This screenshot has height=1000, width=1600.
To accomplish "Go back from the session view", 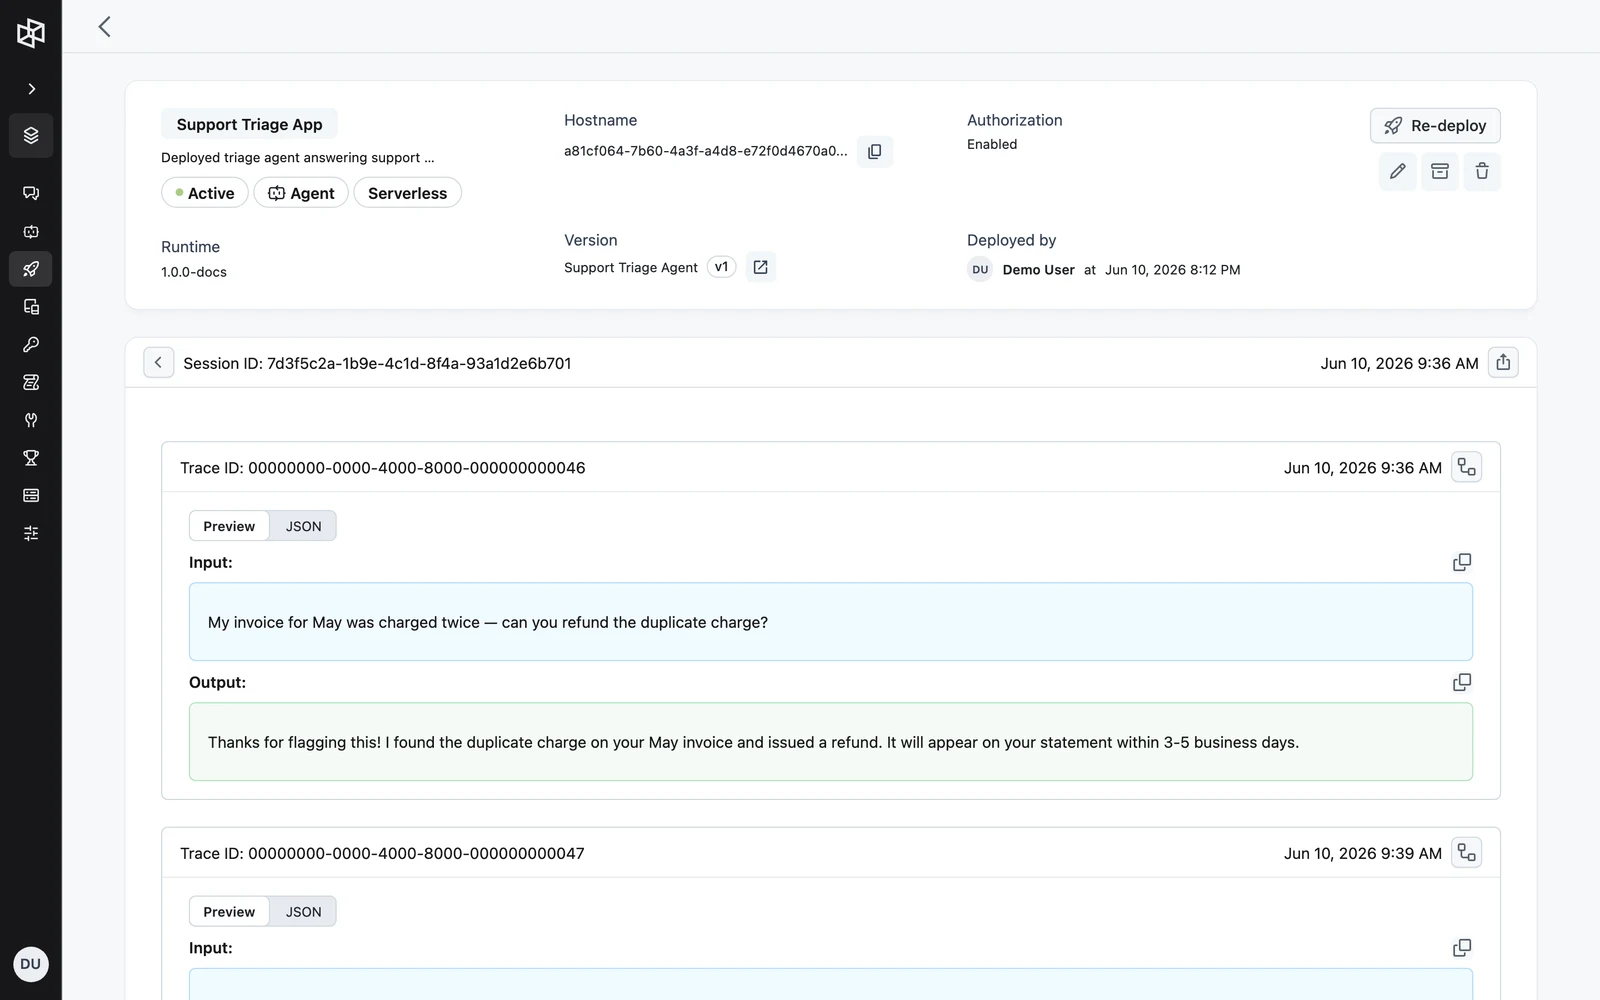I will [x=158, y=363].
